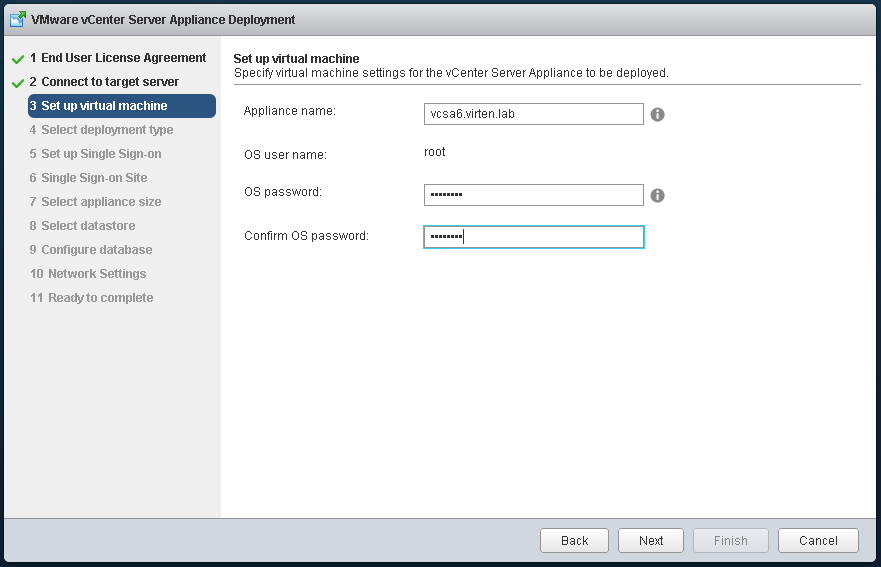Click the 'Confirm OS password:' label
The height and width of the screenshot is (567, 881).
click(x=306, y=236)
